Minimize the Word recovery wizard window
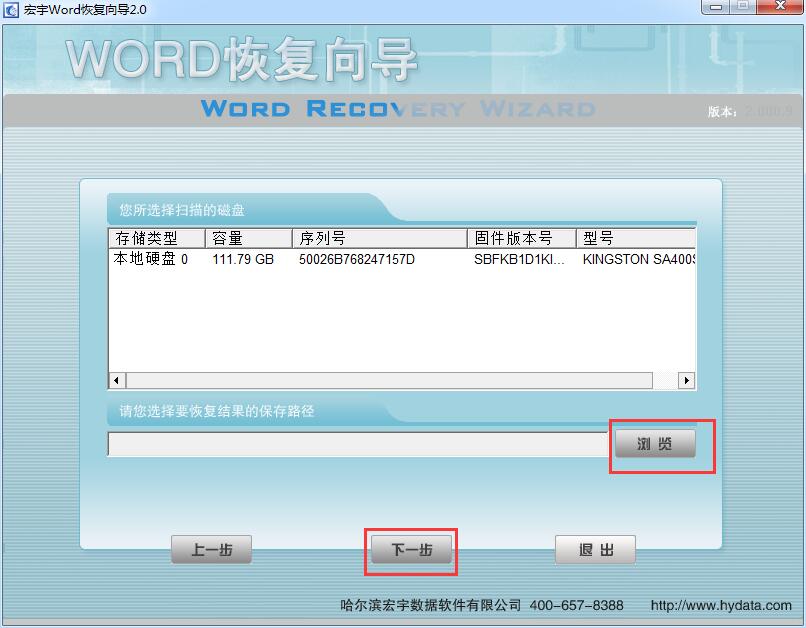 tap(714, 7)
